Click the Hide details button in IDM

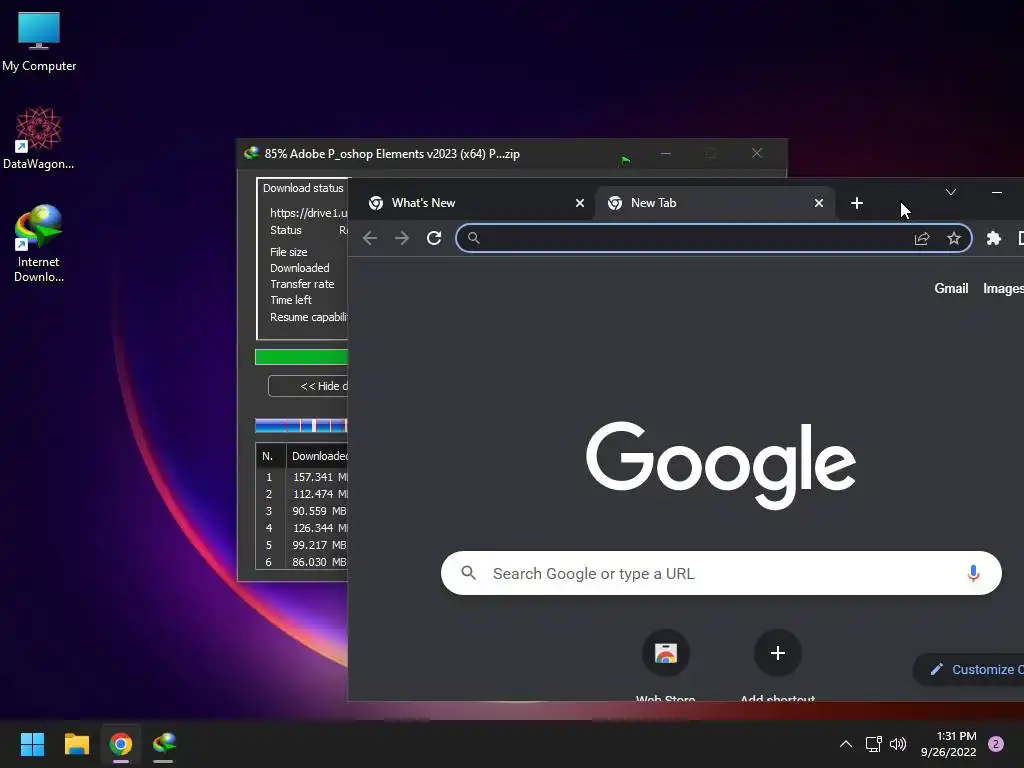pyautogui.click(x=308, y=386)
